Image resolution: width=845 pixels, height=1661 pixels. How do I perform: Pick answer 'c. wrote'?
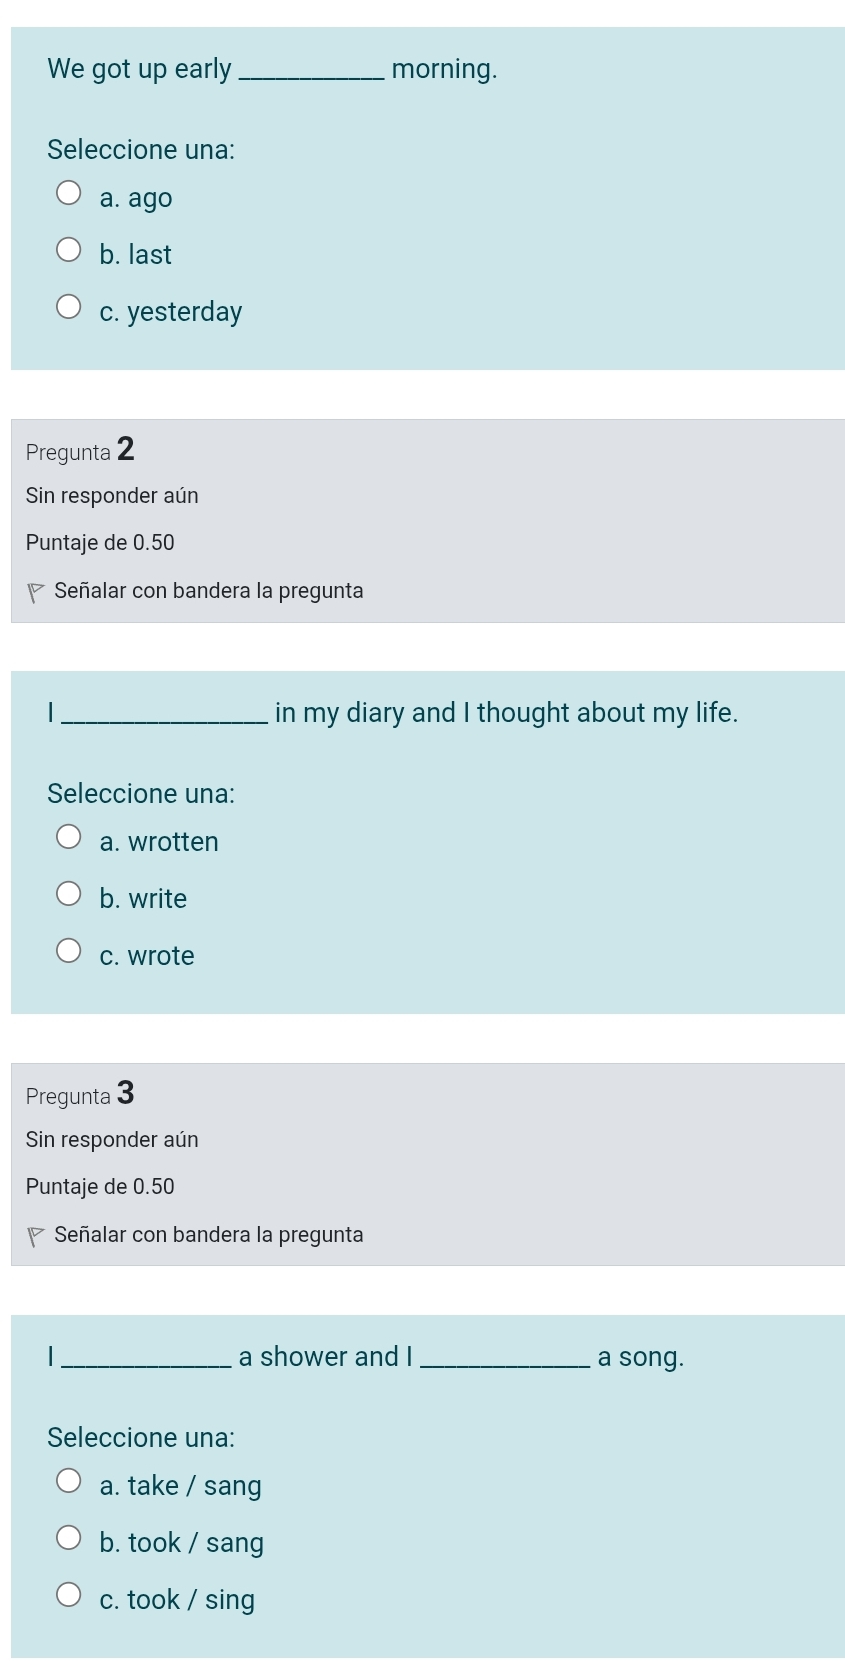click(68, 950)
